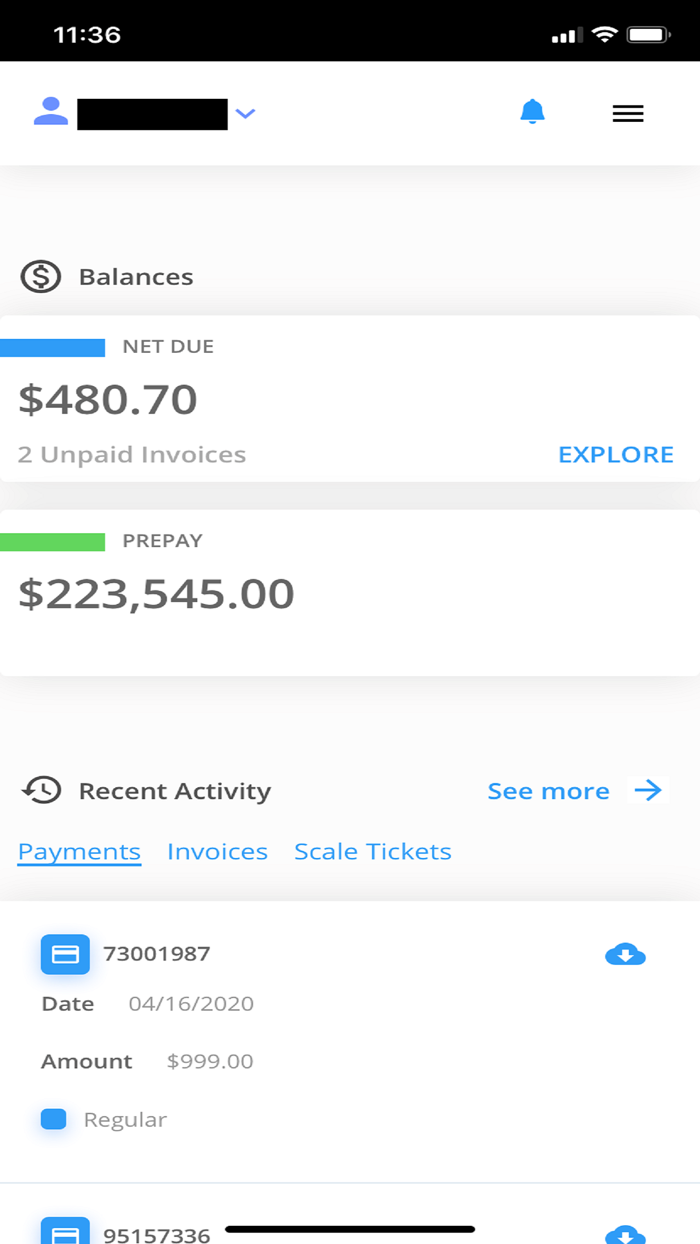Tap the blue Net Due color bar

pyautogui.click(x=52, y=348)
